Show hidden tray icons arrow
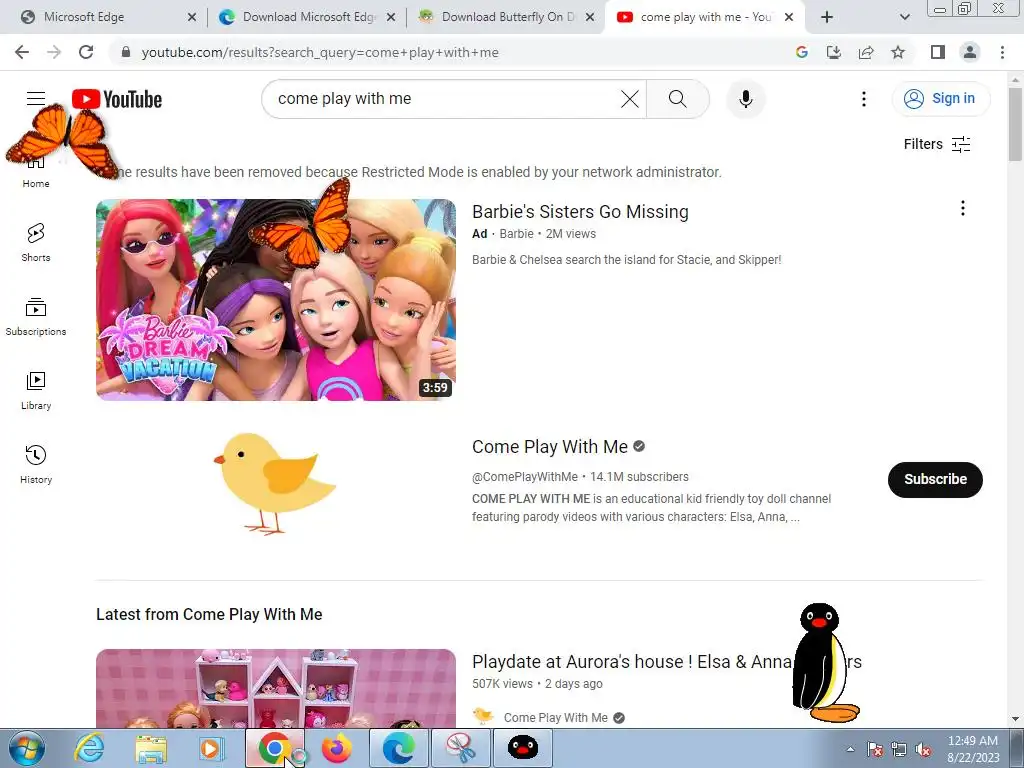 pos(850,749)
